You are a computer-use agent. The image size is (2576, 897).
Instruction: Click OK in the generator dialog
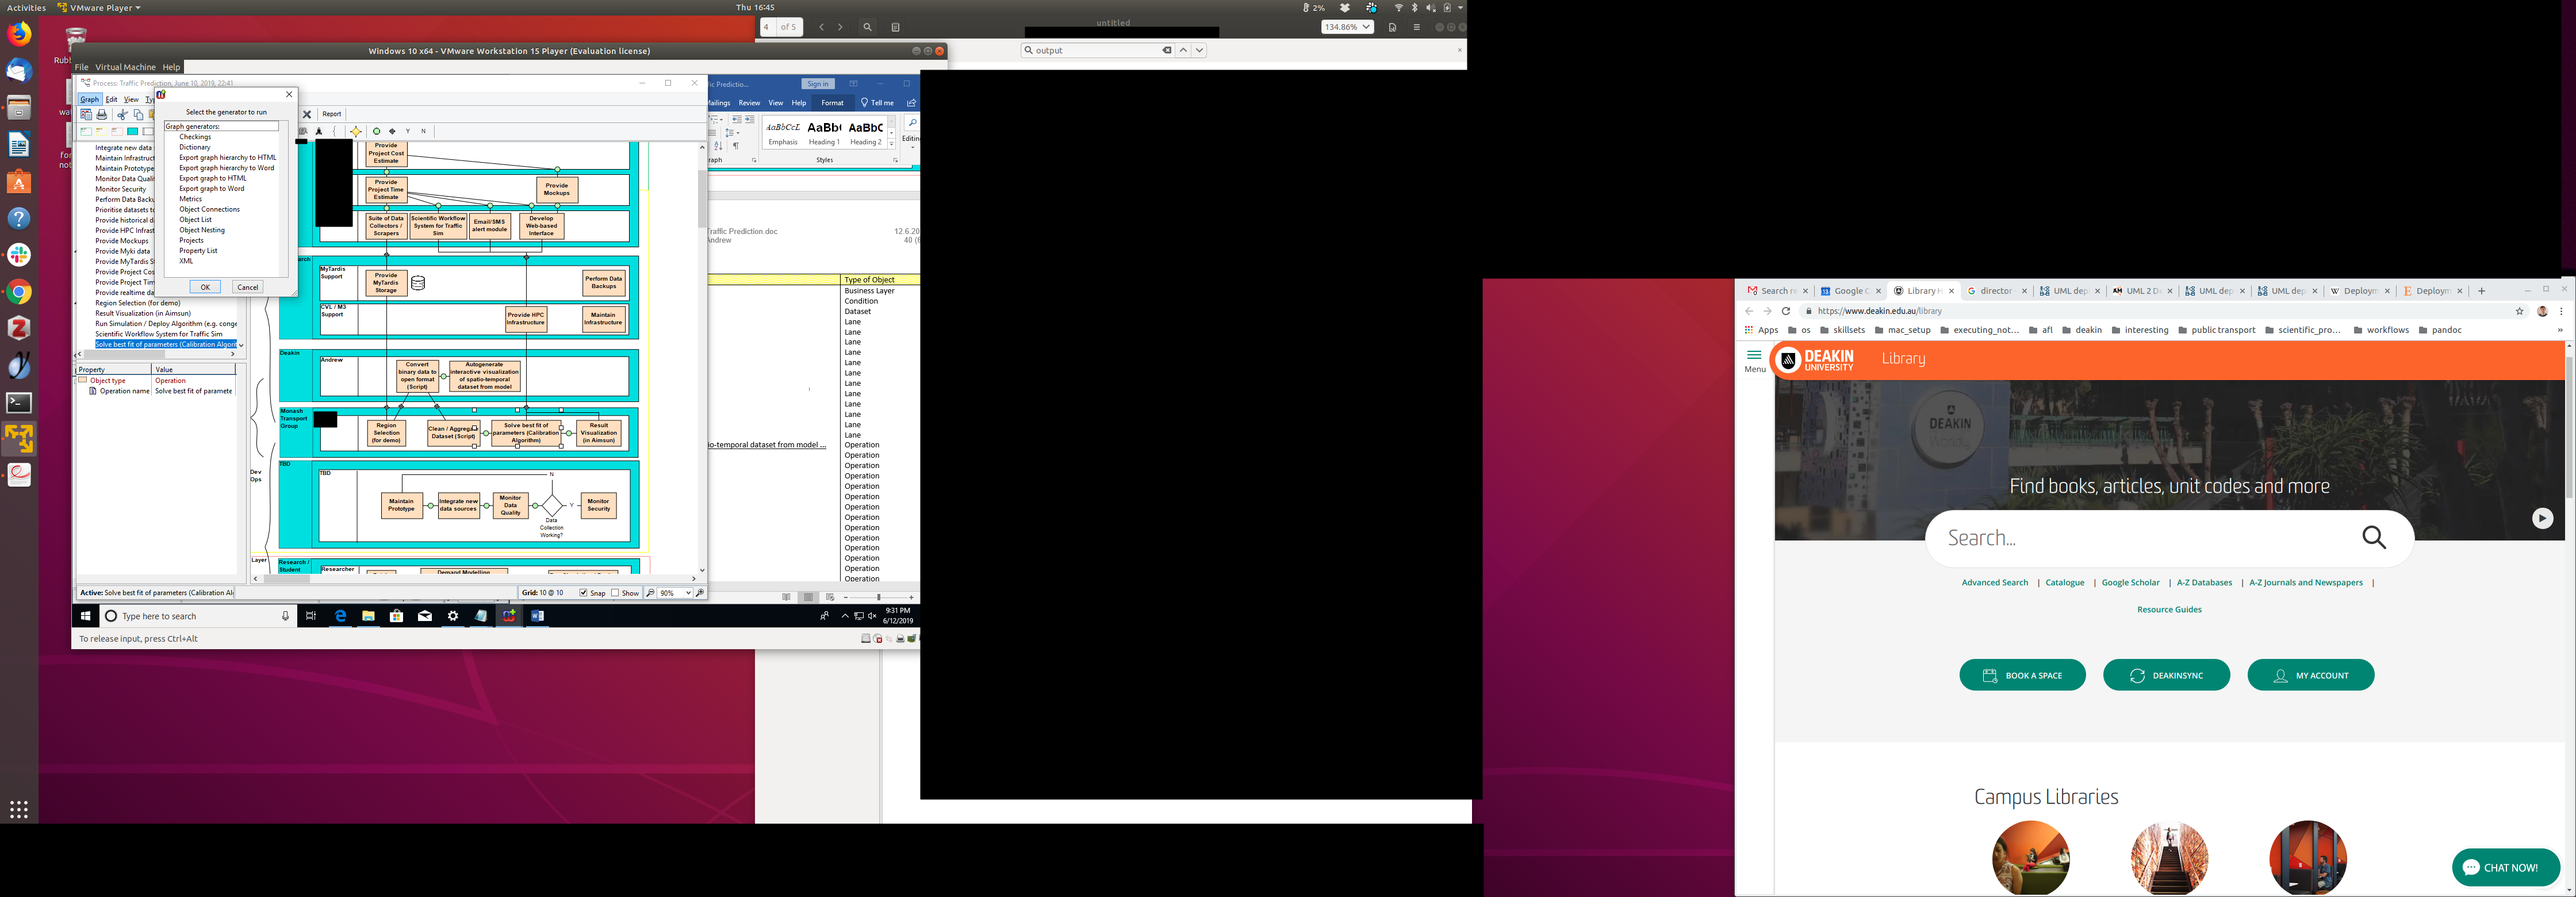[205, 287]
